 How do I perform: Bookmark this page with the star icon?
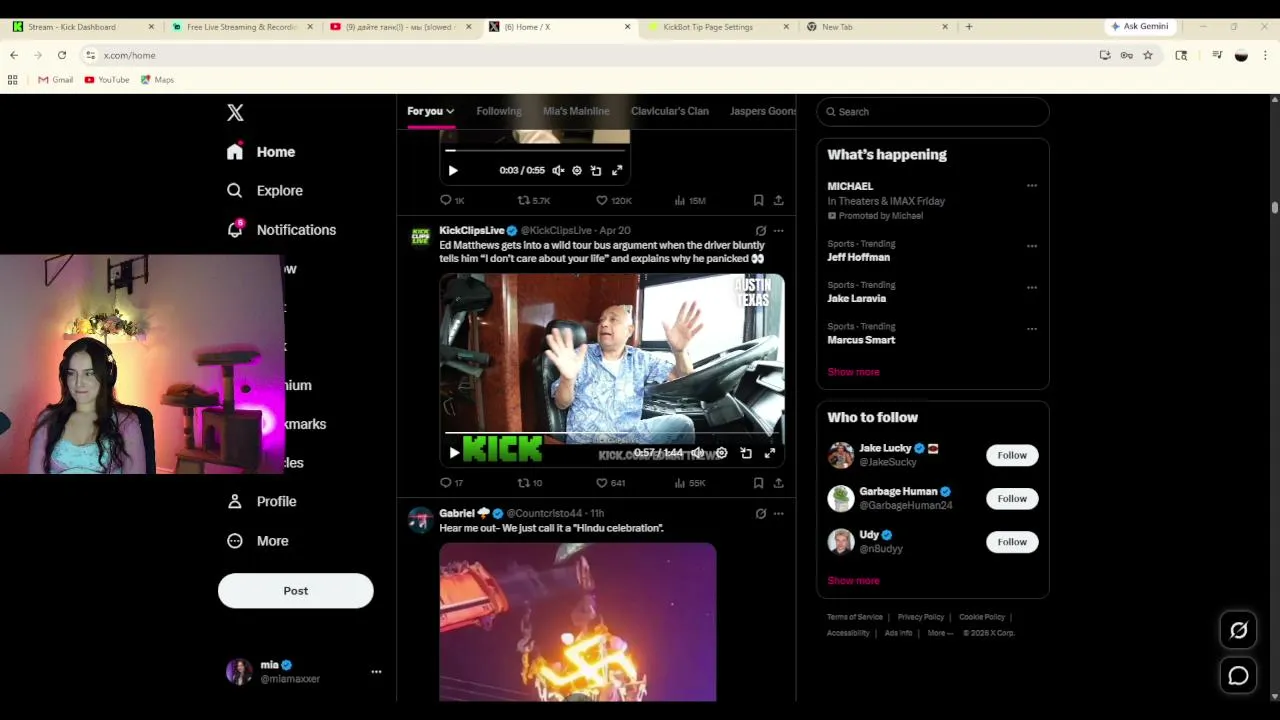[x=1148, y=55]
